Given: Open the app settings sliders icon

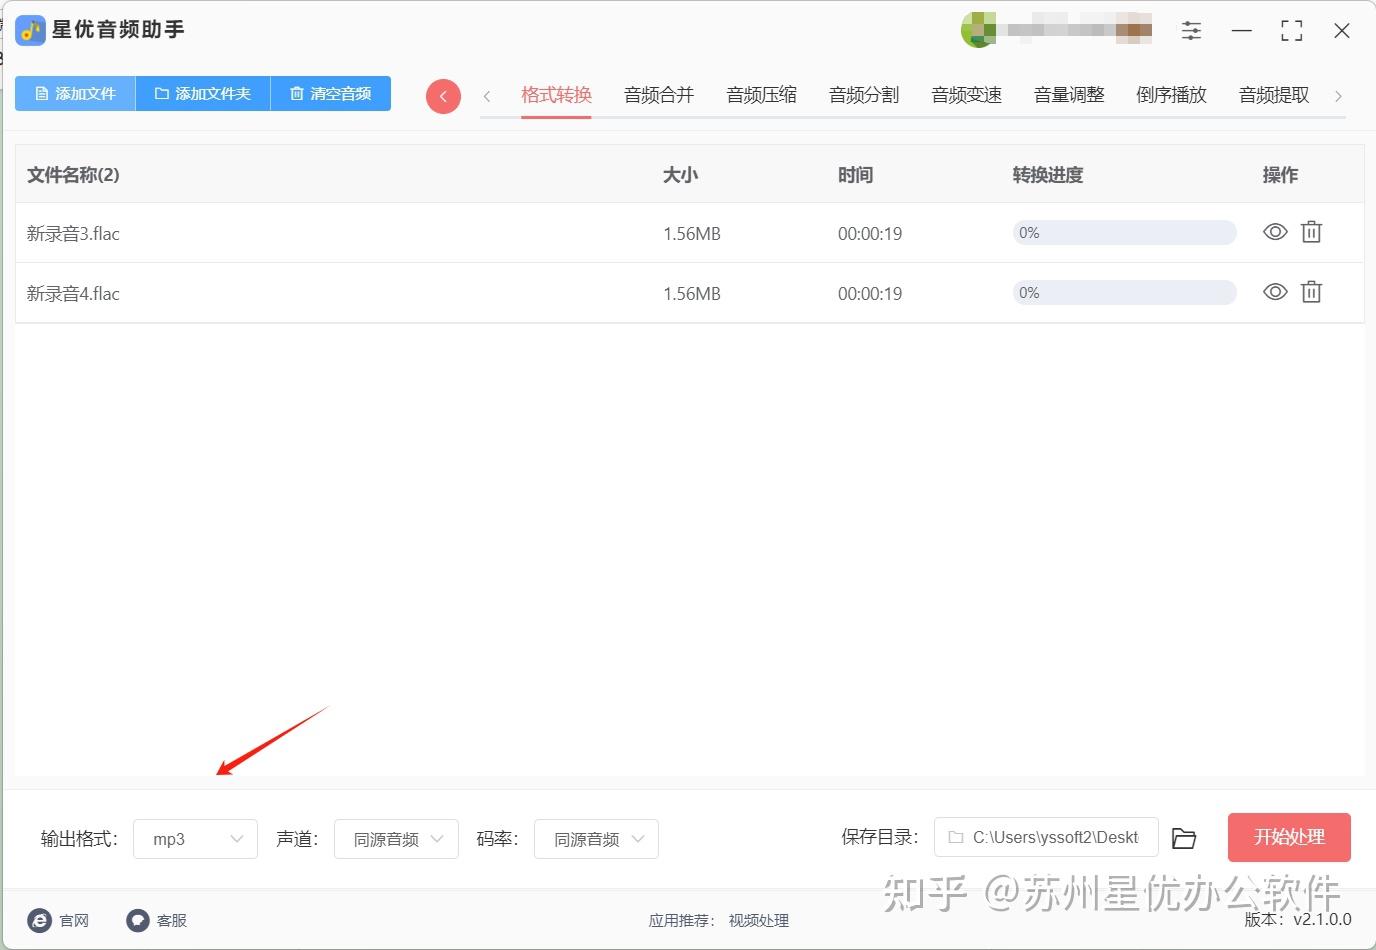Looking at the screenshot, I should click(1191, 30).
